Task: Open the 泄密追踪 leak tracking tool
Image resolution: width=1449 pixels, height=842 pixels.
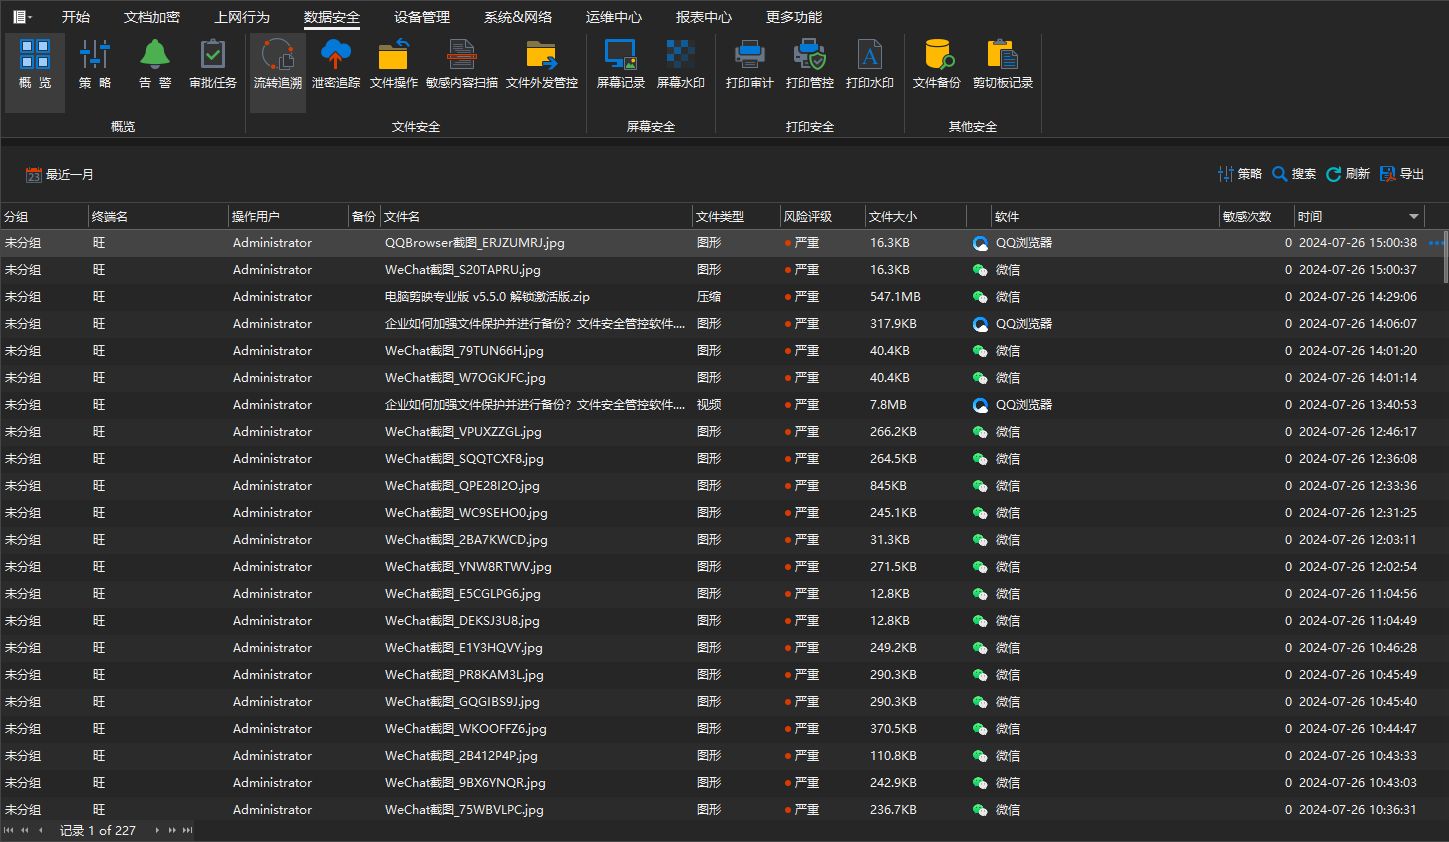Action: coord(336,65)
